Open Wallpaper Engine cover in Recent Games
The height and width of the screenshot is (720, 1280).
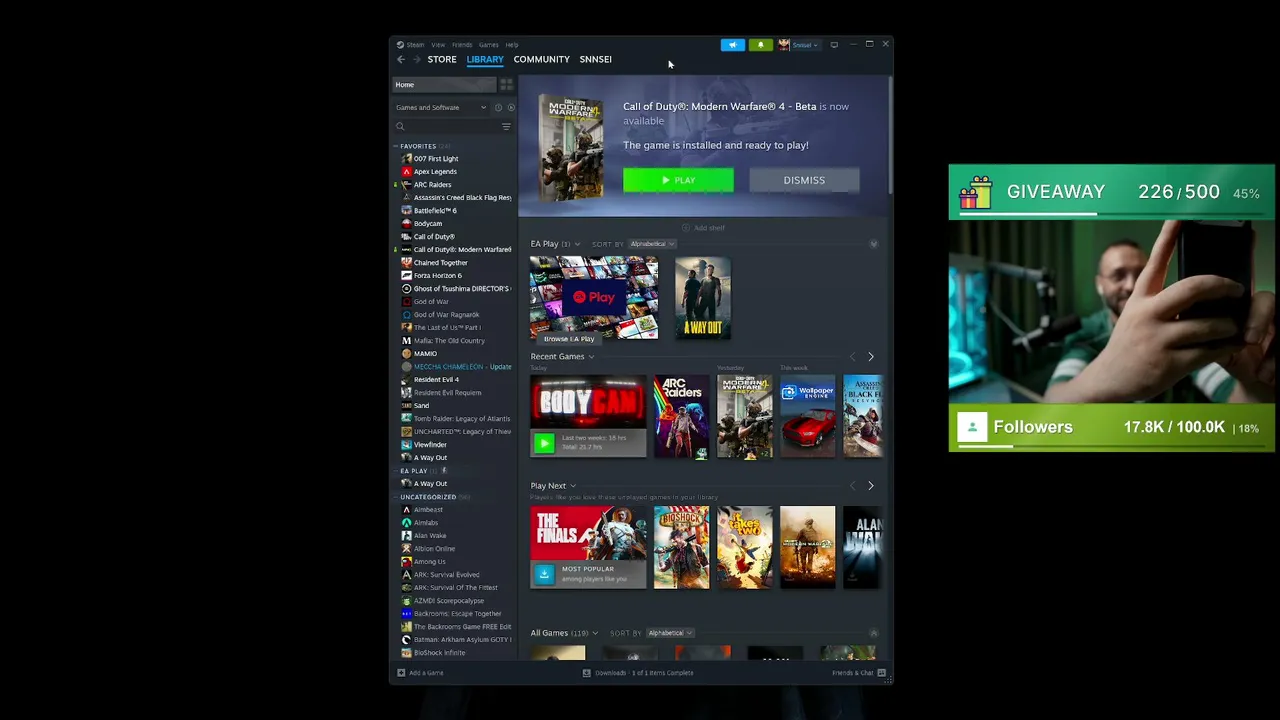[808, 417]
